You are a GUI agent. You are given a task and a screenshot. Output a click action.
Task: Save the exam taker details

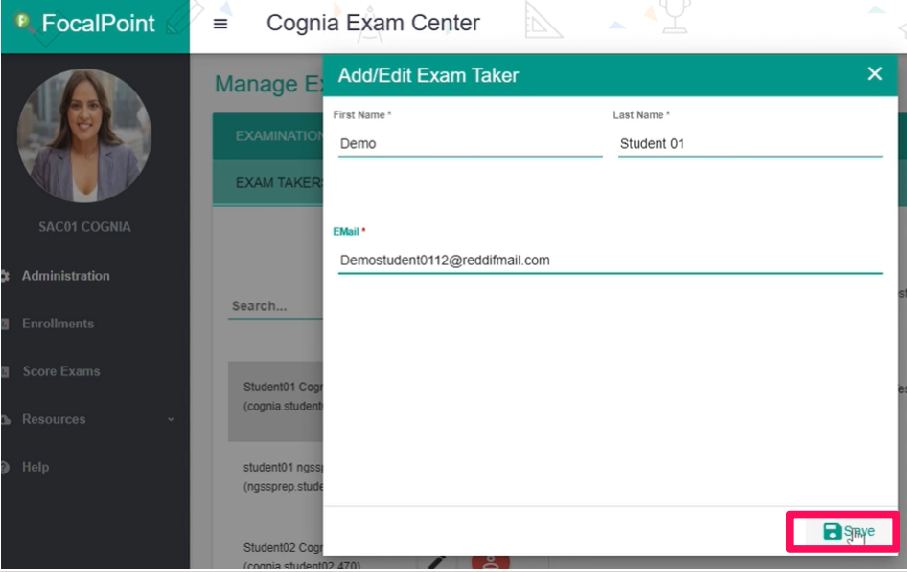pyautogui.click(x=848, y=532)
